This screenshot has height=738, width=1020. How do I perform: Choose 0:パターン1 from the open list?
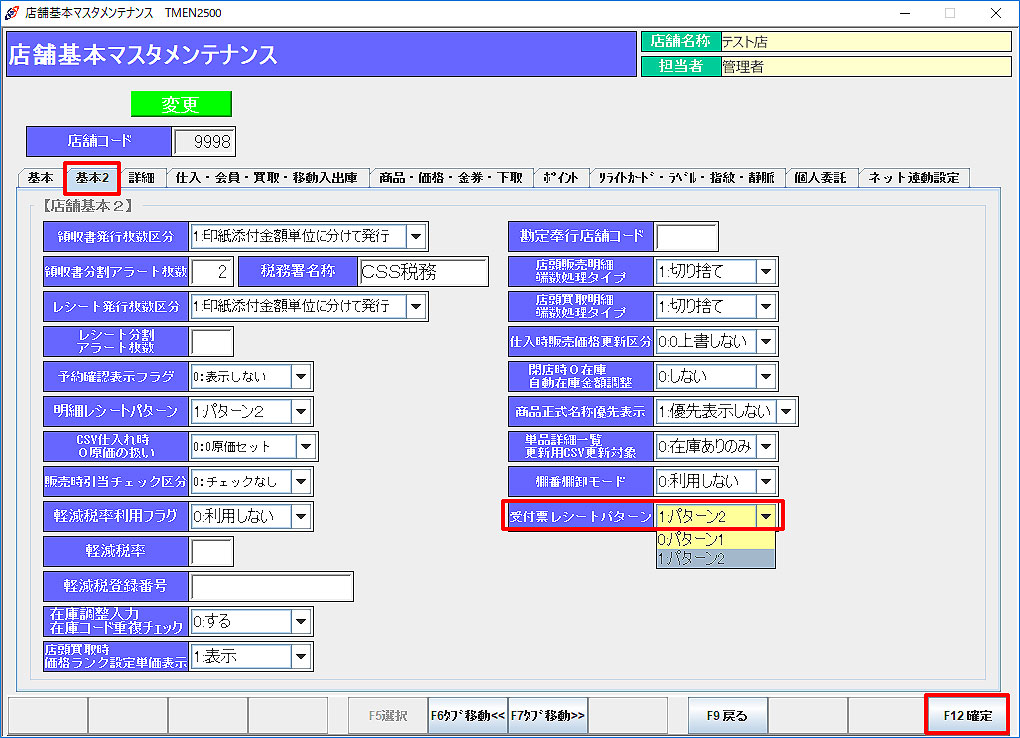pos(715,539)
